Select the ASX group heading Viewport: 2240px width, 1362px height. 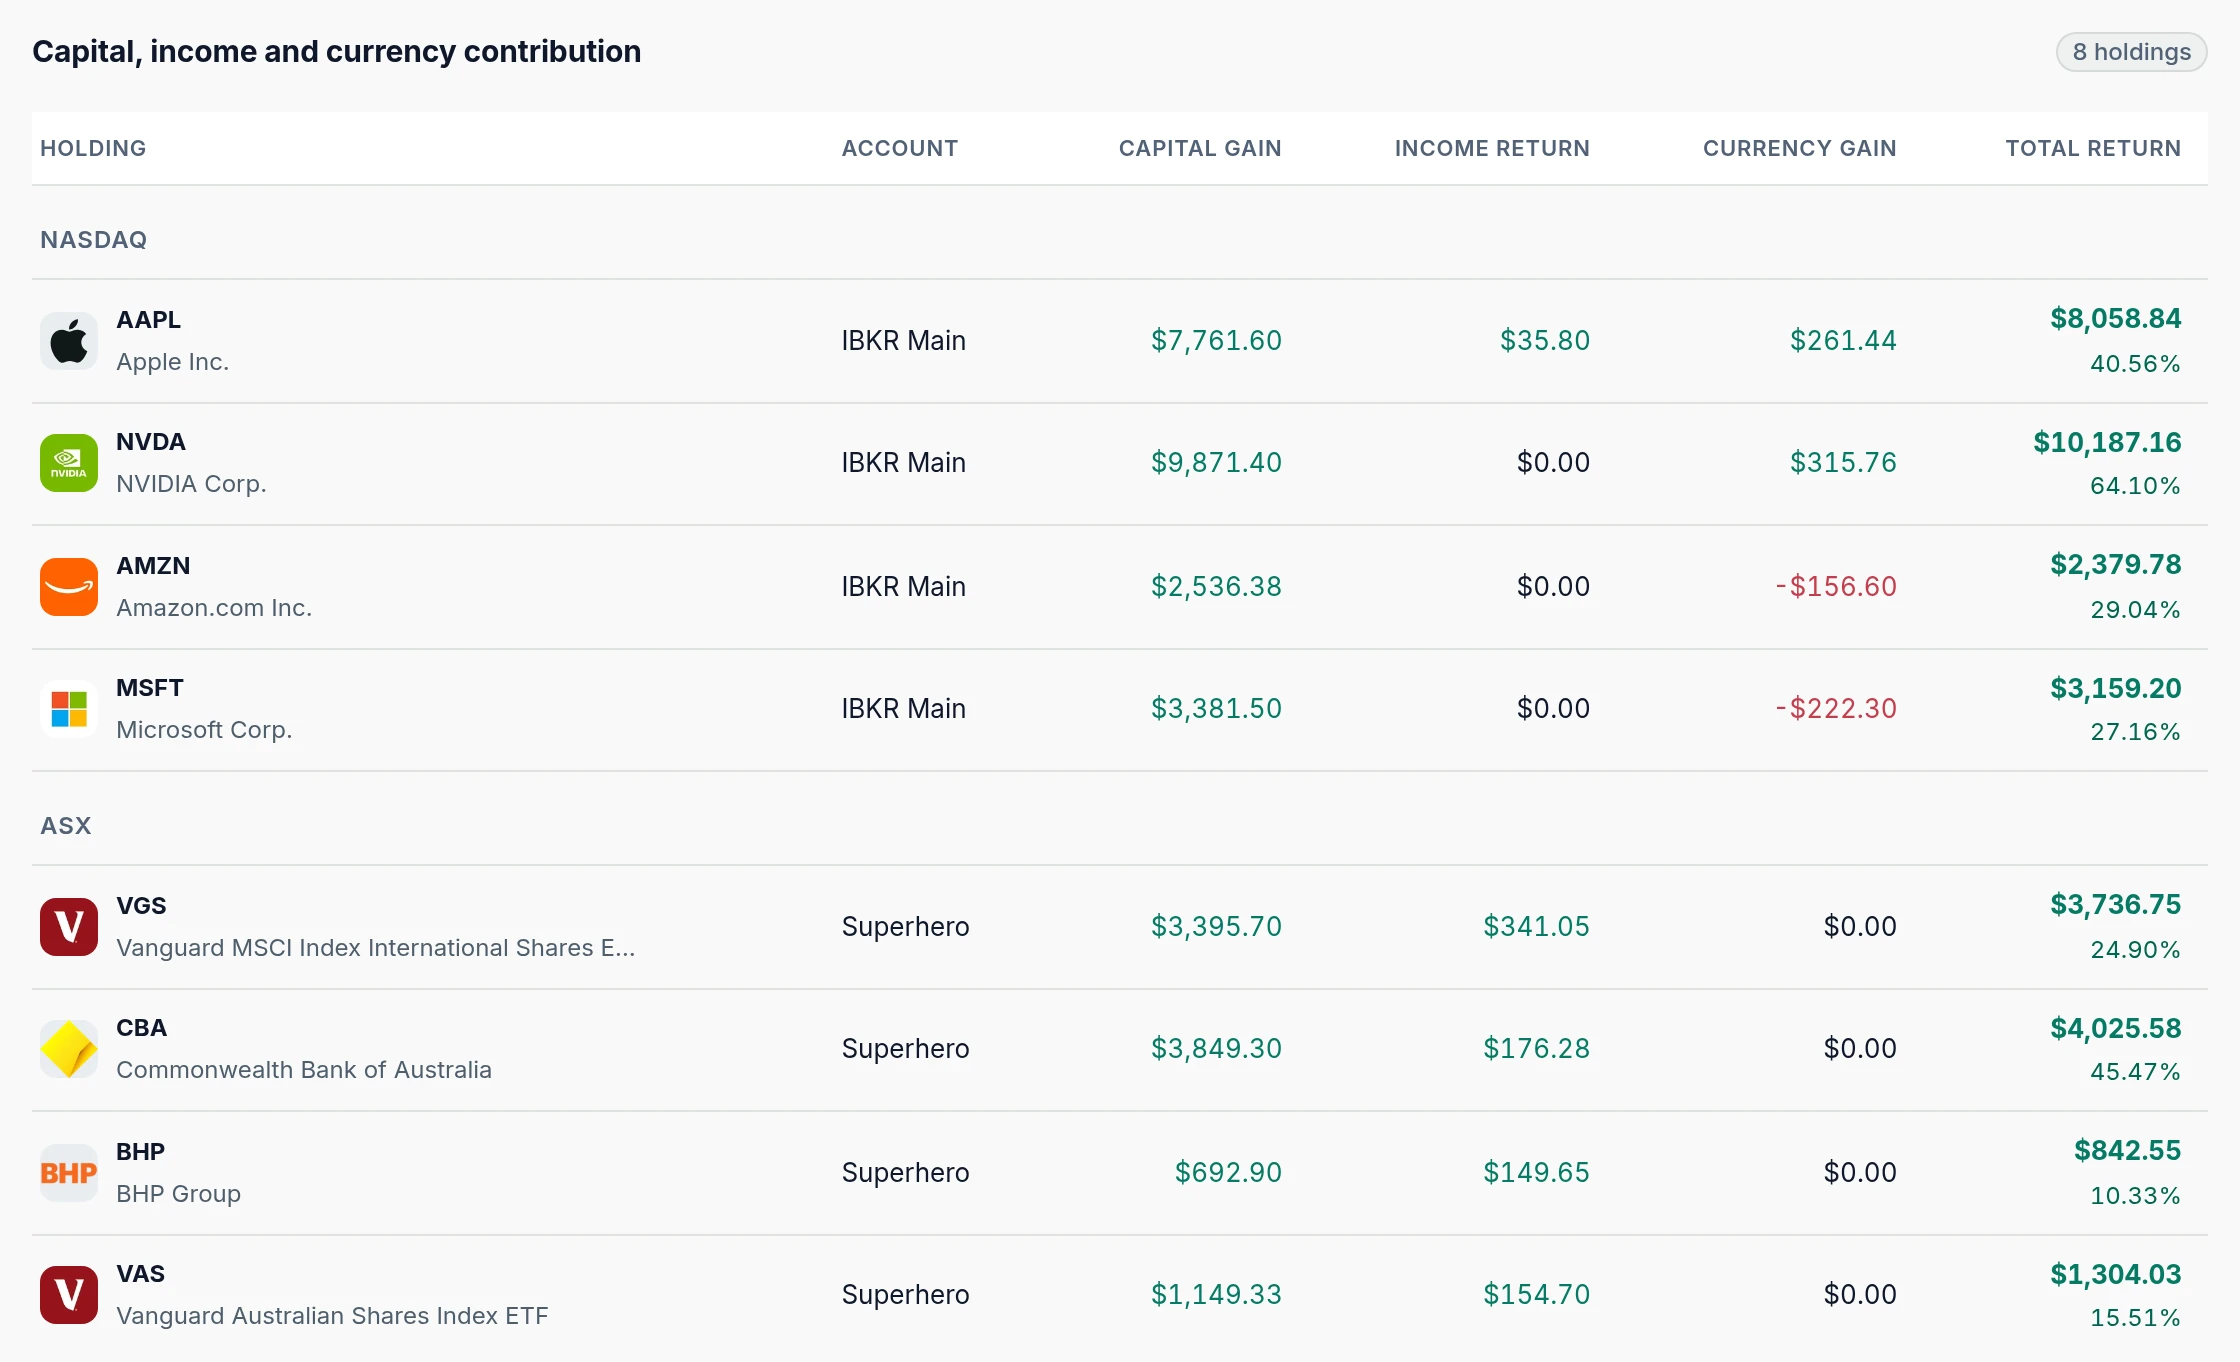click(x=66, y=826)
